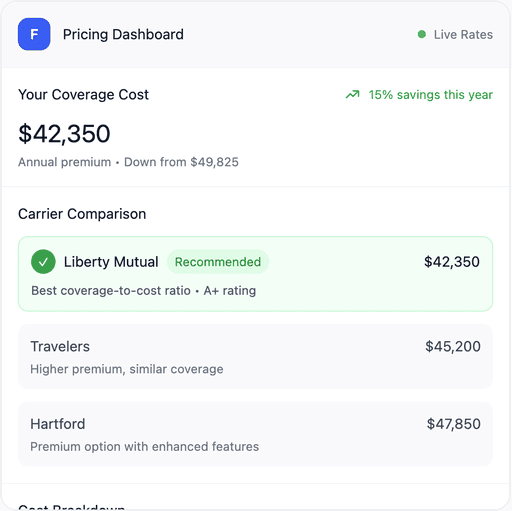Screen dimensions: 512x511
Task: Click the Down from $49,825 text
Action: [181, 162]
